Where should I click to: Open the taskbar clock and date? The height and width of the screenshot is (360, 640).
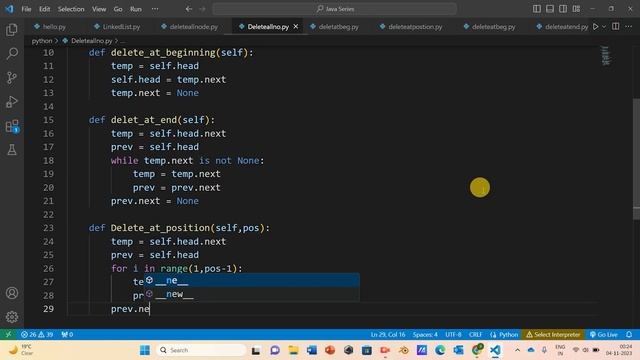click(619, 350)
